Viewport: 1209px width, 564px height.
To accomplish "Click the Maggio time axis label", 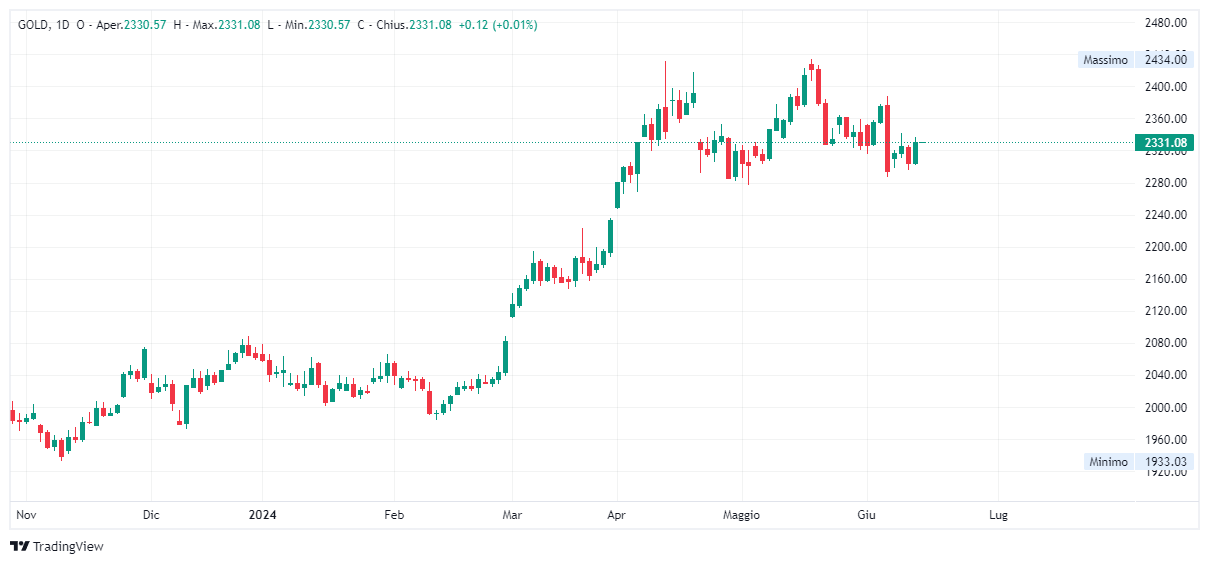I will click(x=742, y=516).
